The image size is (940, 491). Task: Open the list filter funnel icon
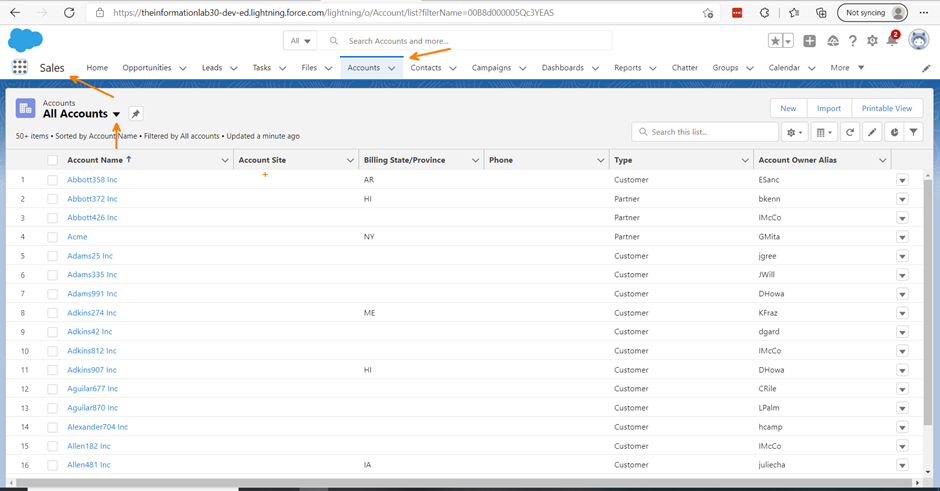(x=914, y=132)
